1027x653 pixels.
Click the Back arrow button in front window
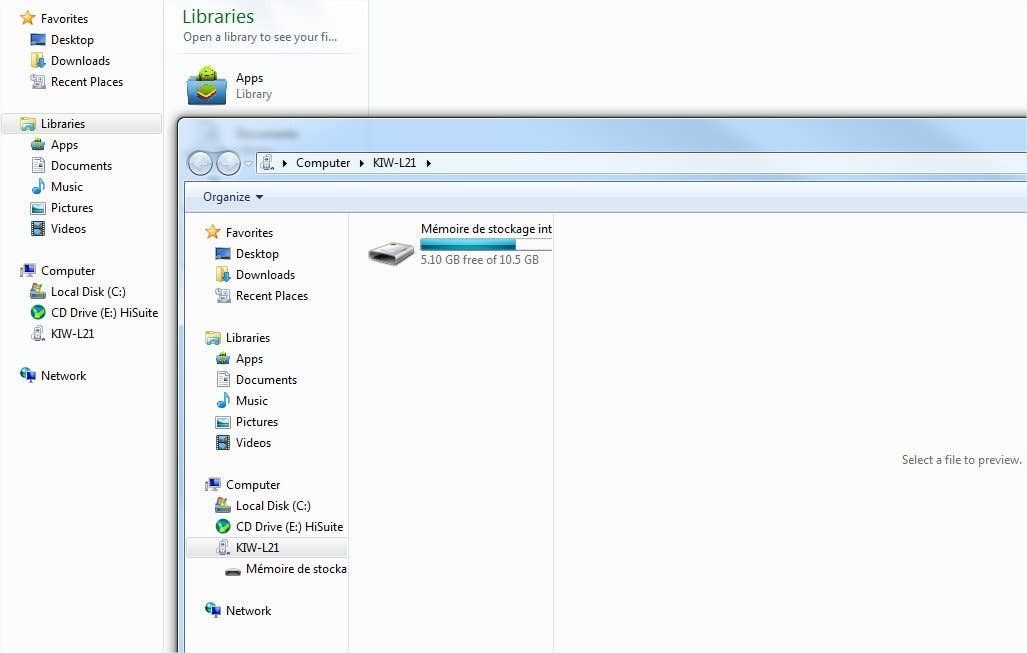tap(200, 163)
